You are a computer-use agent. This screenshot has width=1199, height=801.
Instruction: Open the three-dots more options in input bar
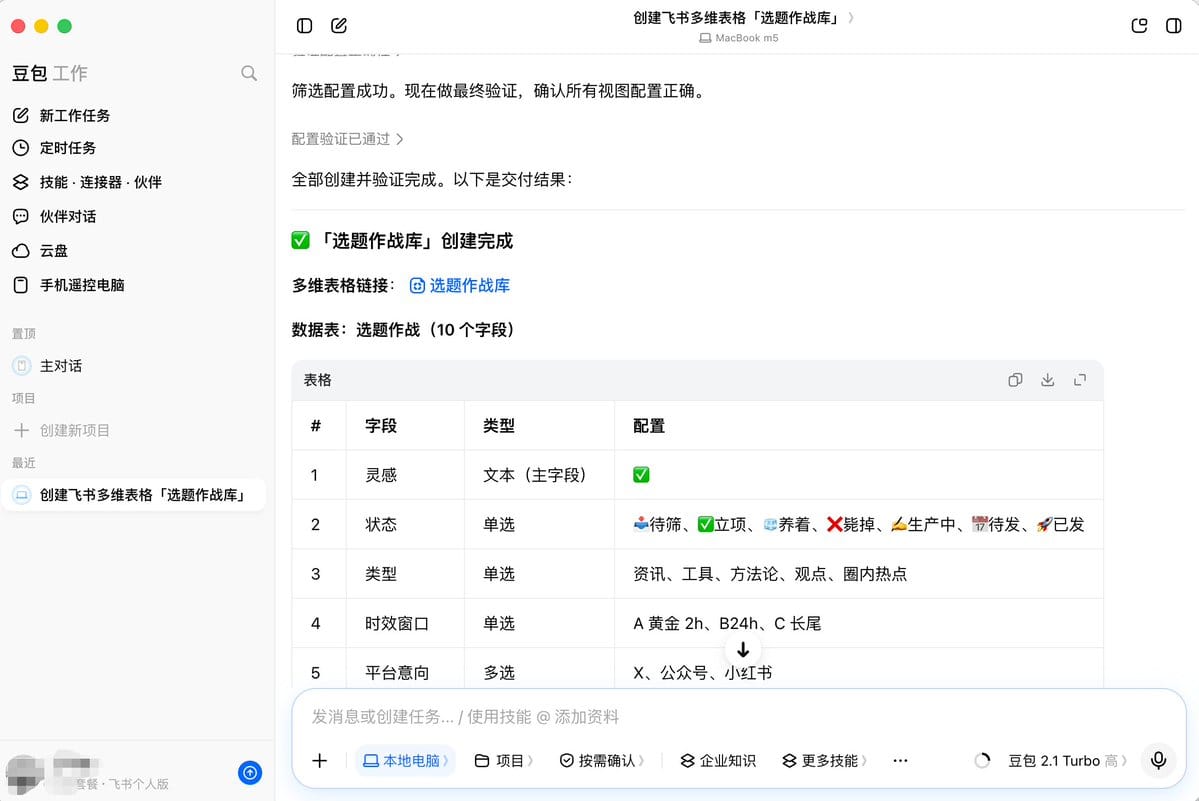(x=901, y=760)
